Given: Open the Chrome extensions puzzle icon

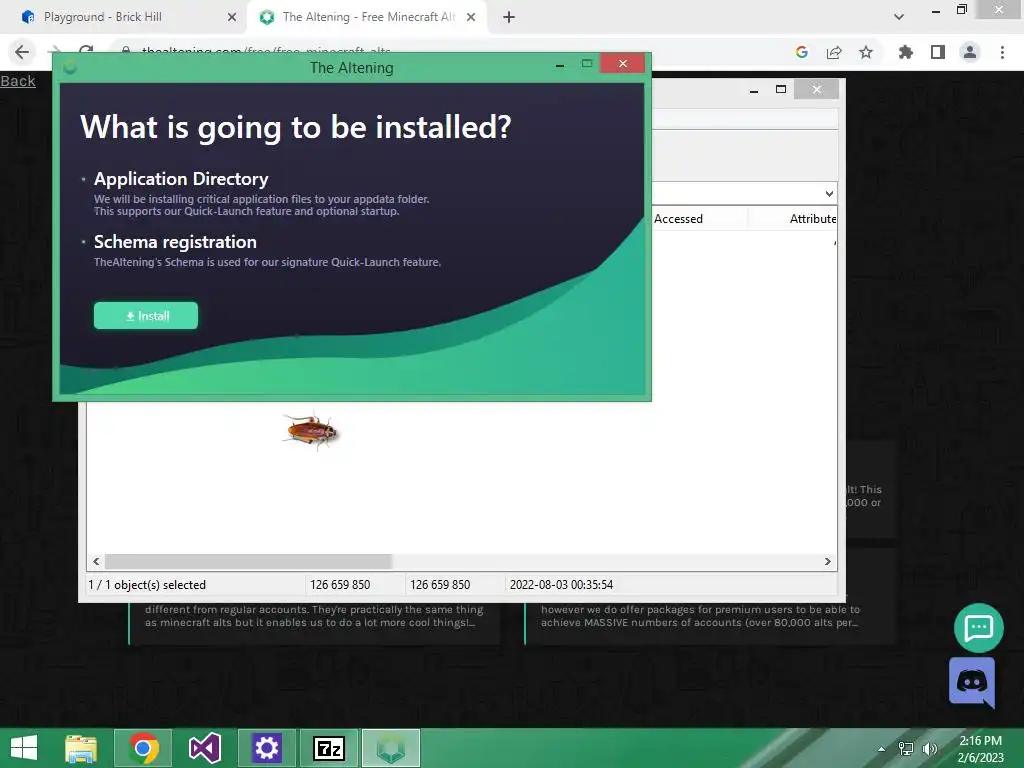Looking at the screenshot, I should pos(905,52).
